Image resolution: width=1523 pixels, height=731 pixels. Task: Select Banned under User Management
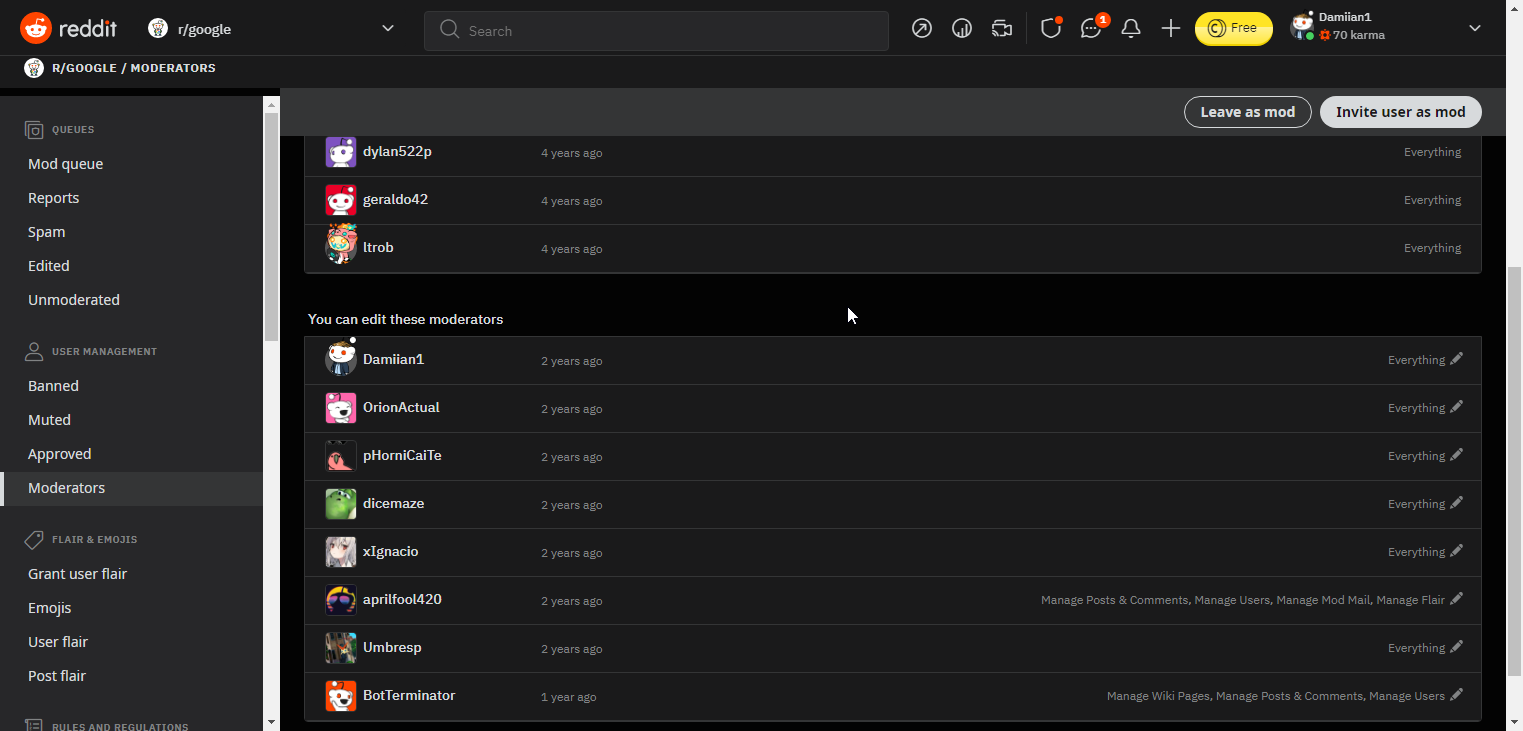coord(53,386)
